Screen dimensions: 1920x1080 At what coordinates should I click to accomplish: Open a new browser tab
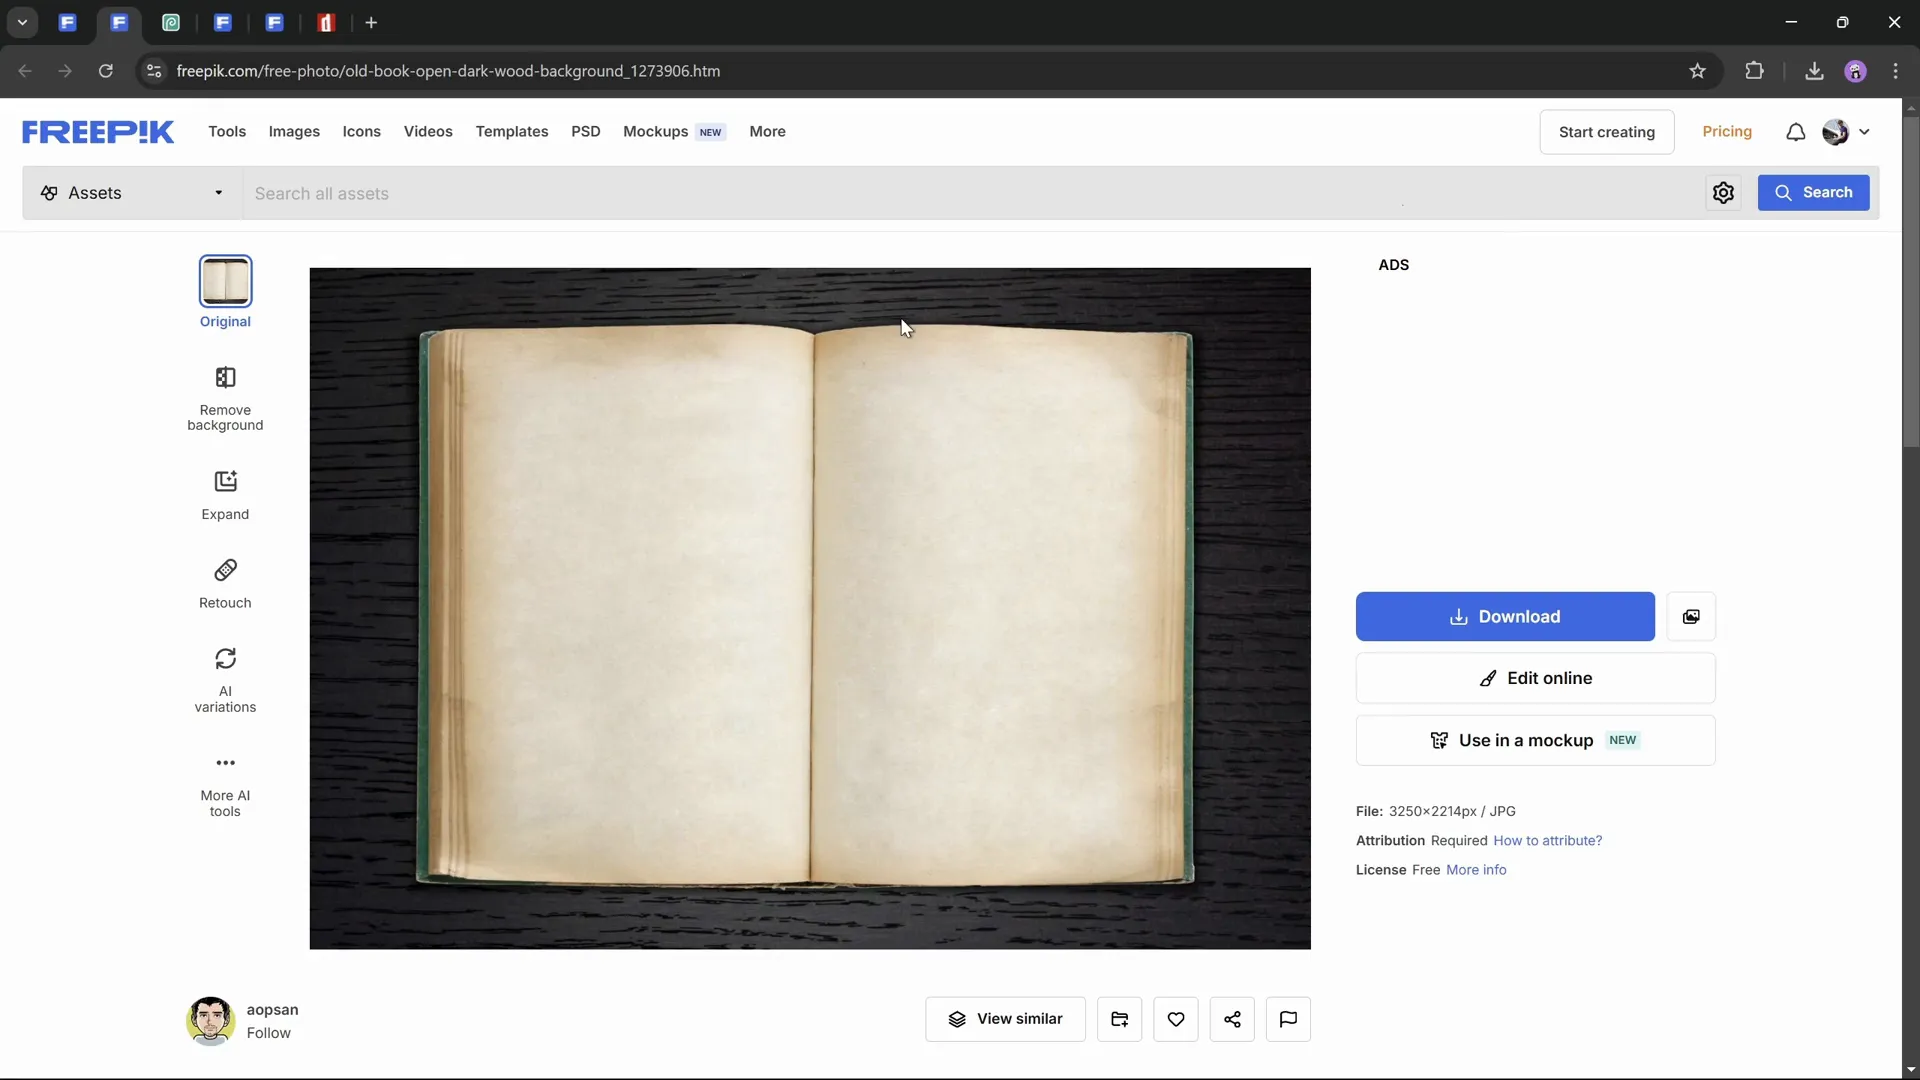371,22
